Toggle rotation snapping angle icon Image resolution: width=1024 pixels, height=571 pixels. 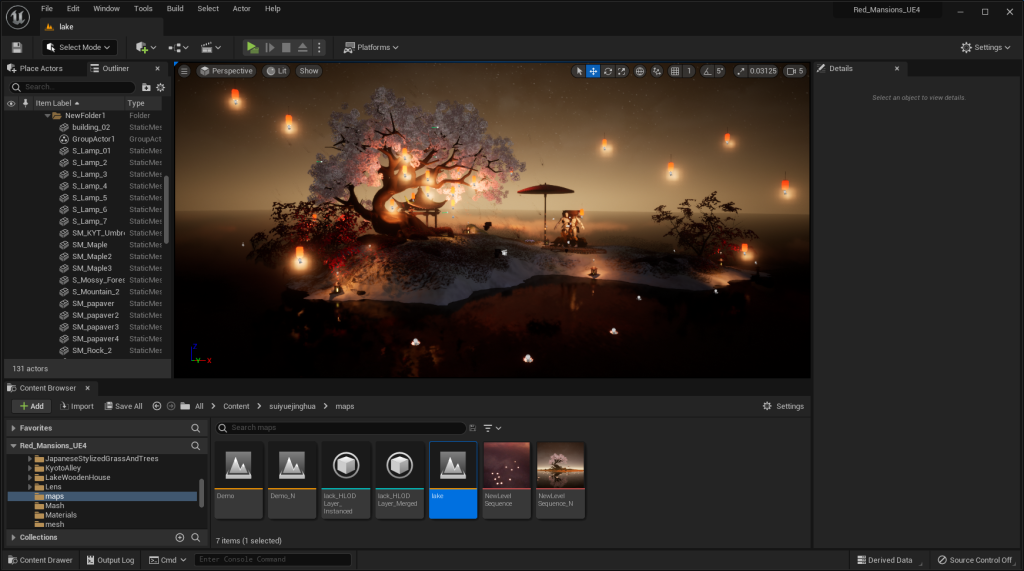click(707, 71)
